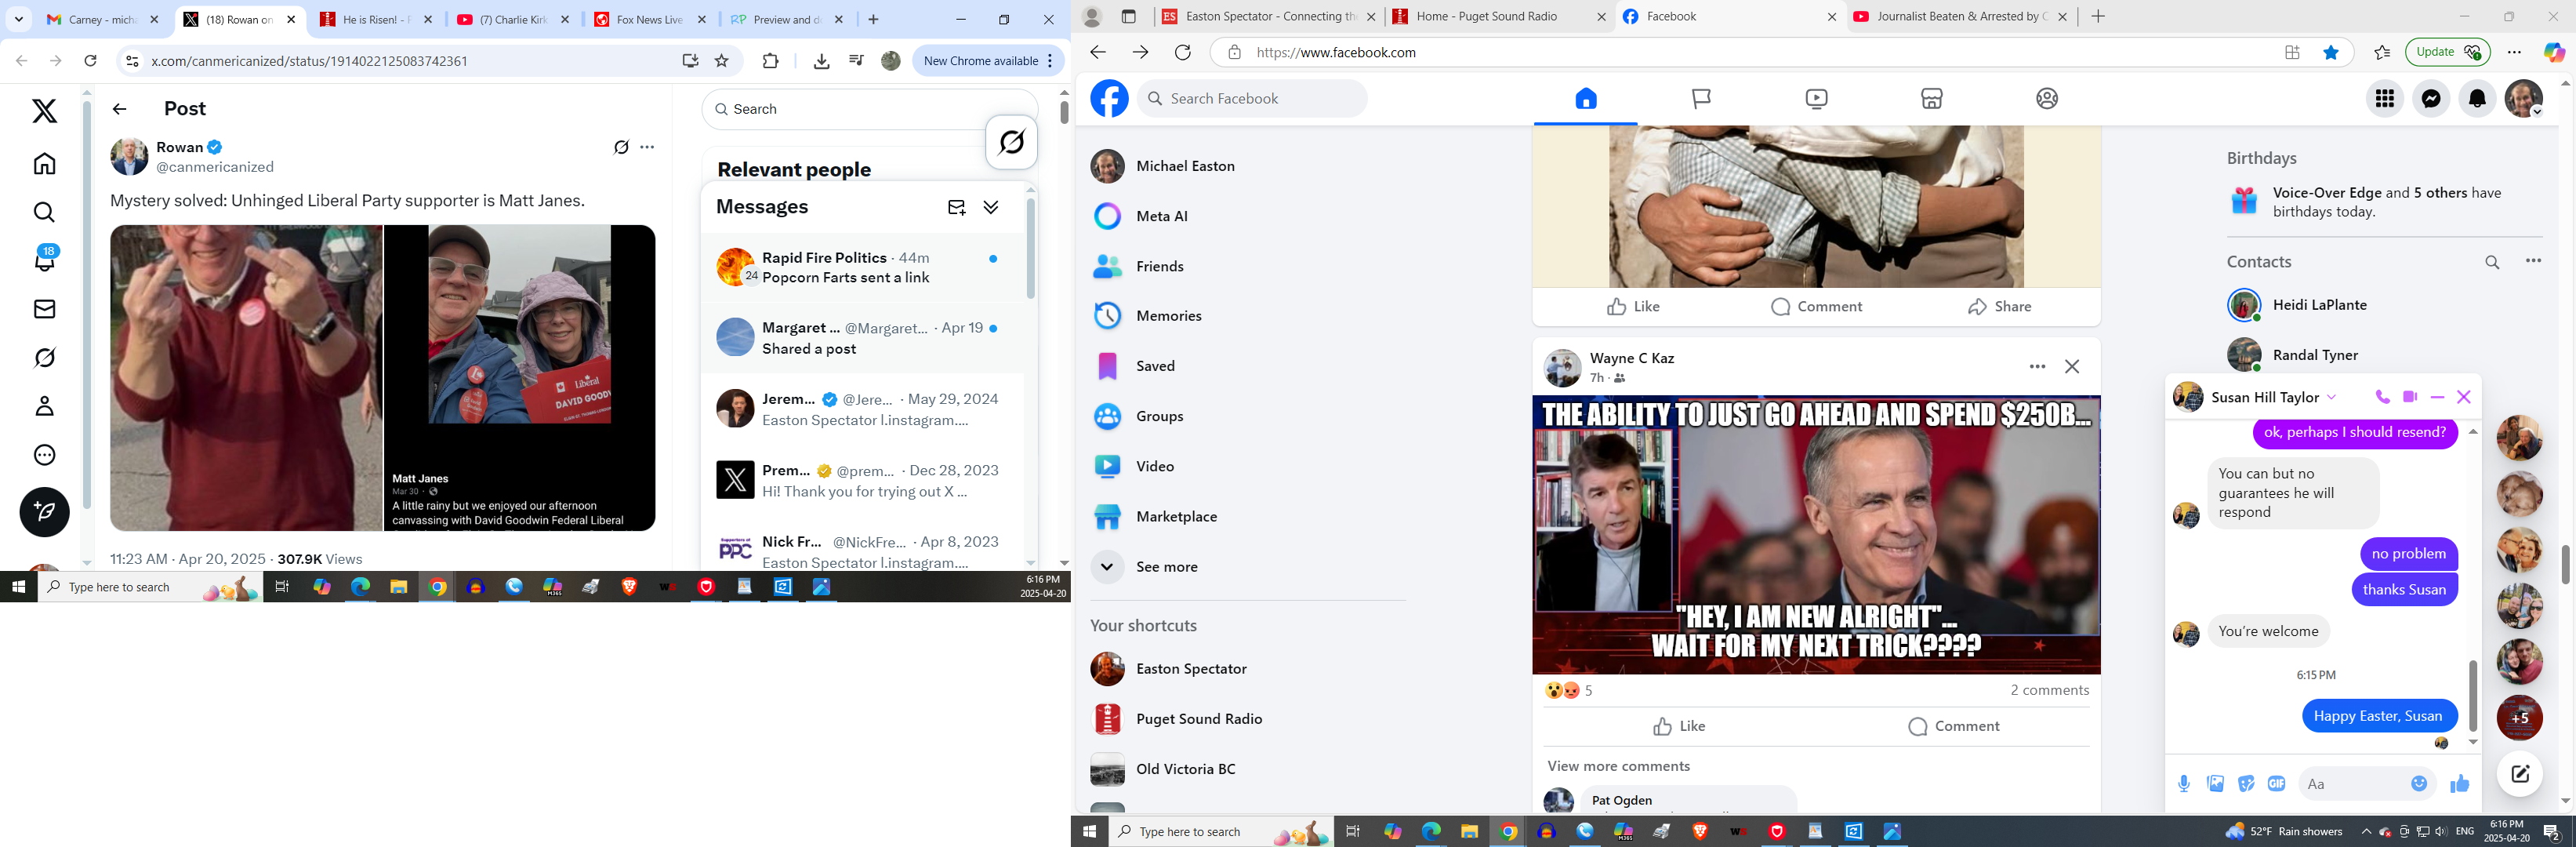Start voice call with Susan Hill Taylor
The height and width of the screenshot is (847, 2576).
click(x=2382, y=397)
